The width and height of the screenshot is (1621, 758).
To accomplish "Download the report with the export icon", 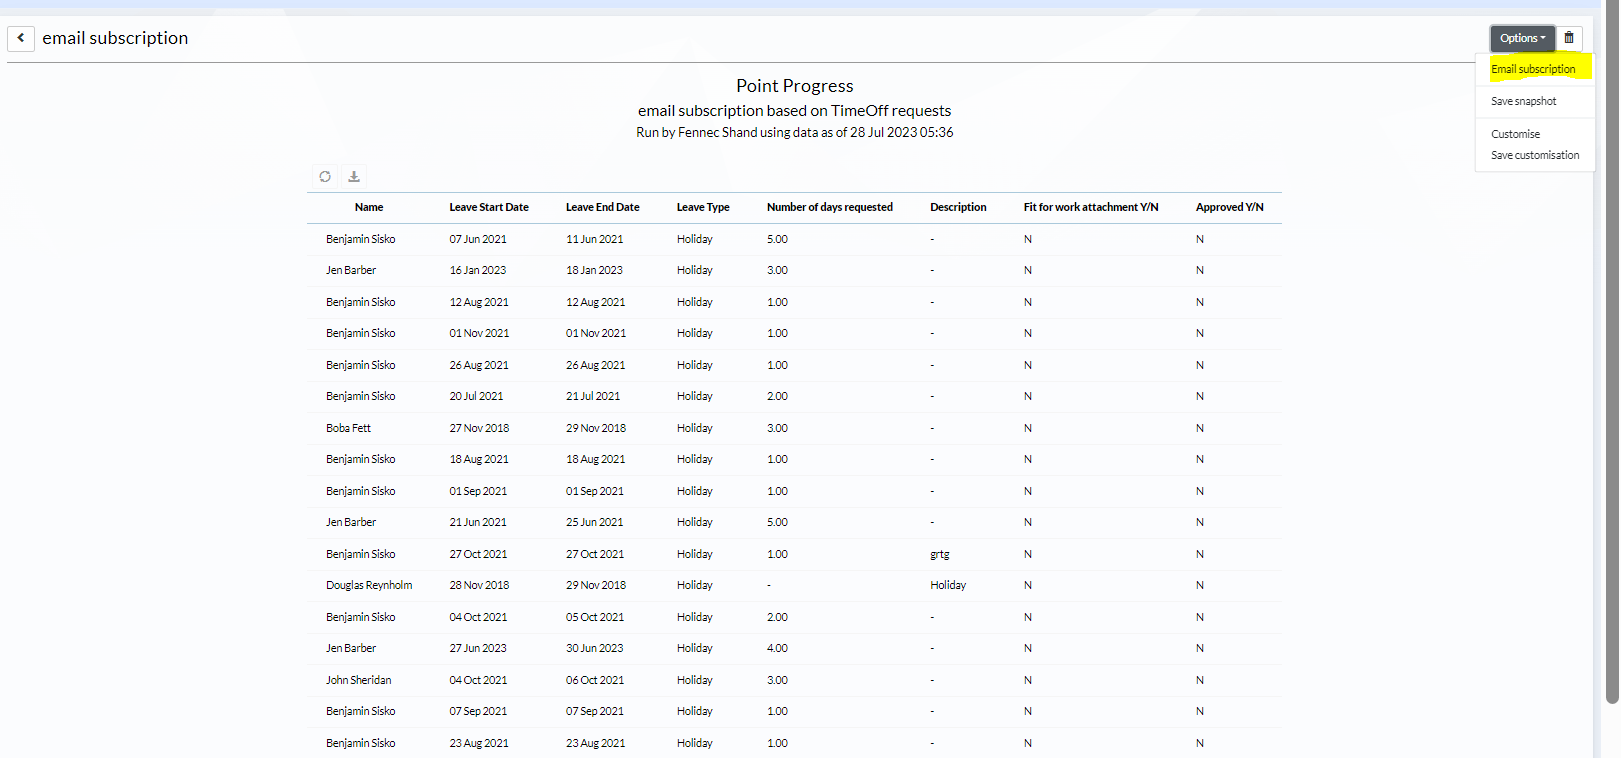I will [354, 176].
